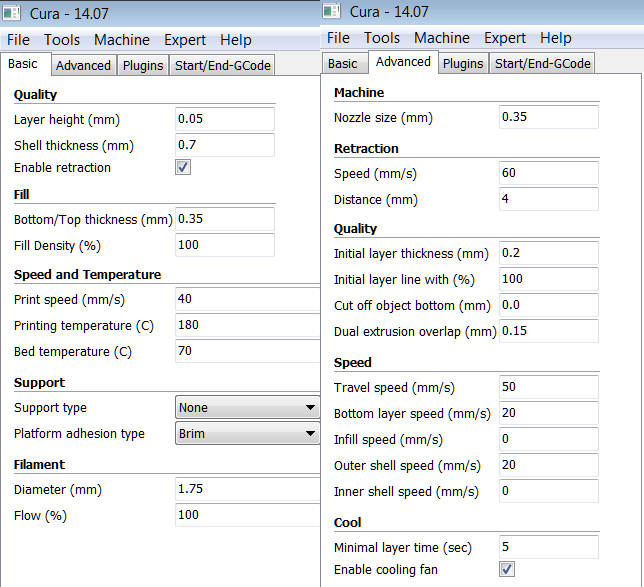Open the Expert menu in the left window
Viewport: 644px width, 587px height.
(185, 40)
